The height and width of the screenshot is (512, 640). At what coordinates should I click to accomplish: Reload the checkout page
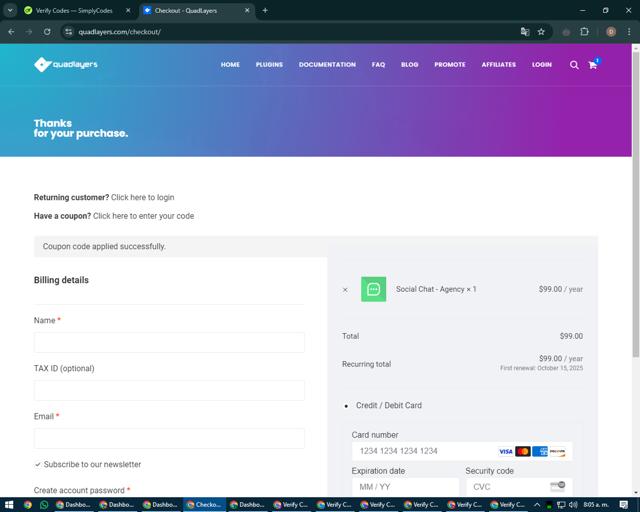tap(47, 31)
